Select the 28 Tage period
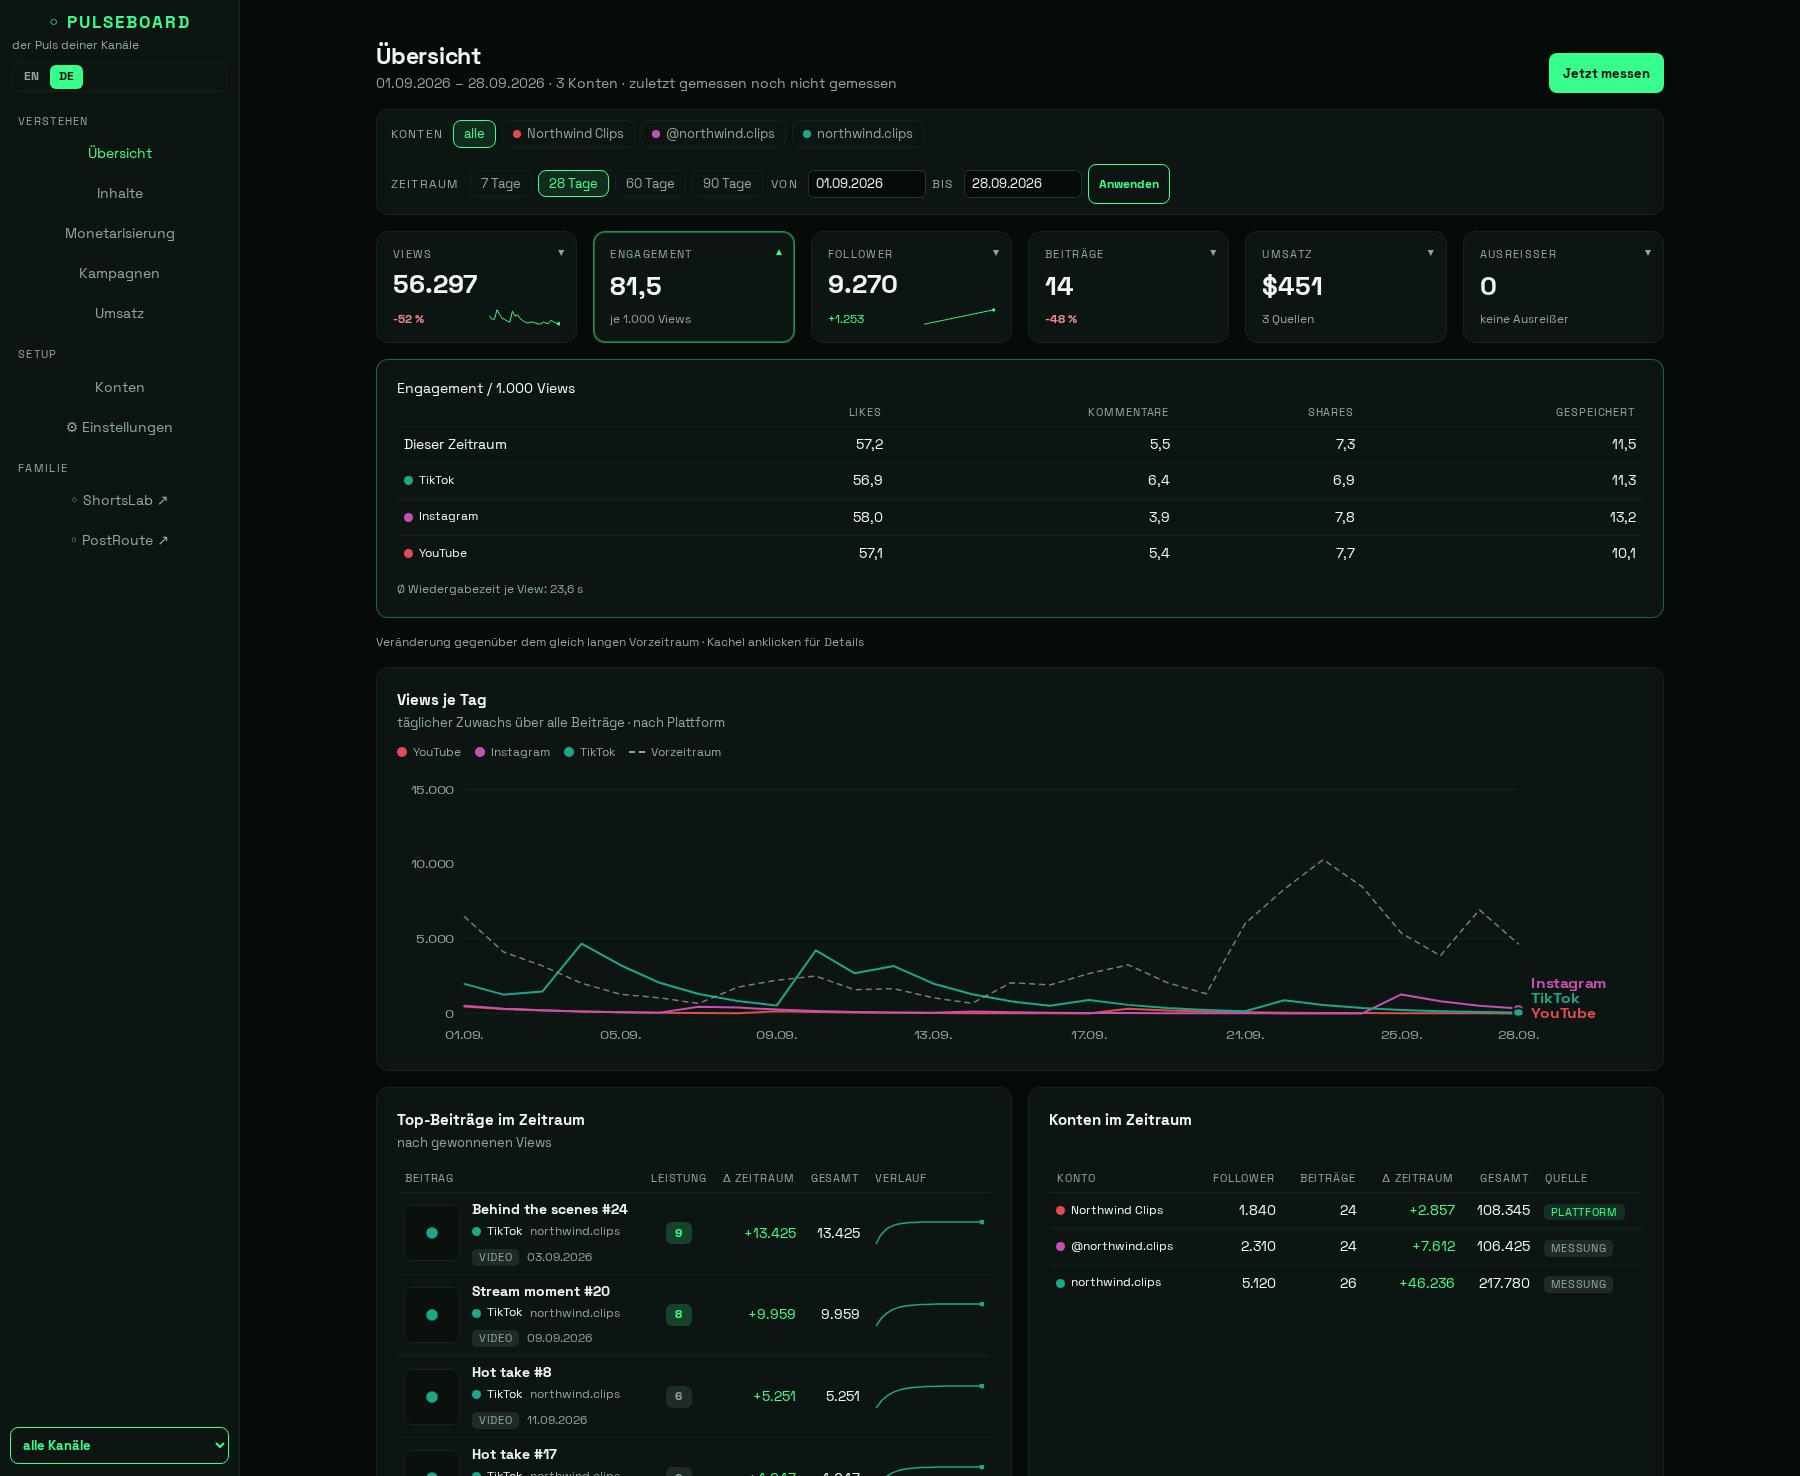This screenshot has height=1476, width=1800. tap(573, 184)
